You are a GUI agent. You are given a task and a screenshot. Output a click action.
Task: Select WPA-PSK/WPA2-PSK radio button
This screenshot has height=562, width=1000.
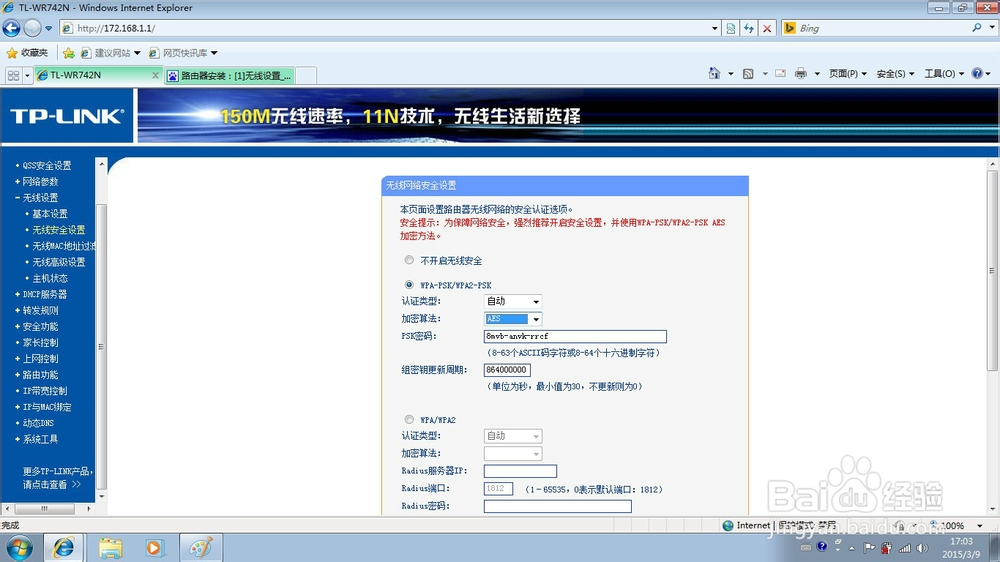coord(409,285)
